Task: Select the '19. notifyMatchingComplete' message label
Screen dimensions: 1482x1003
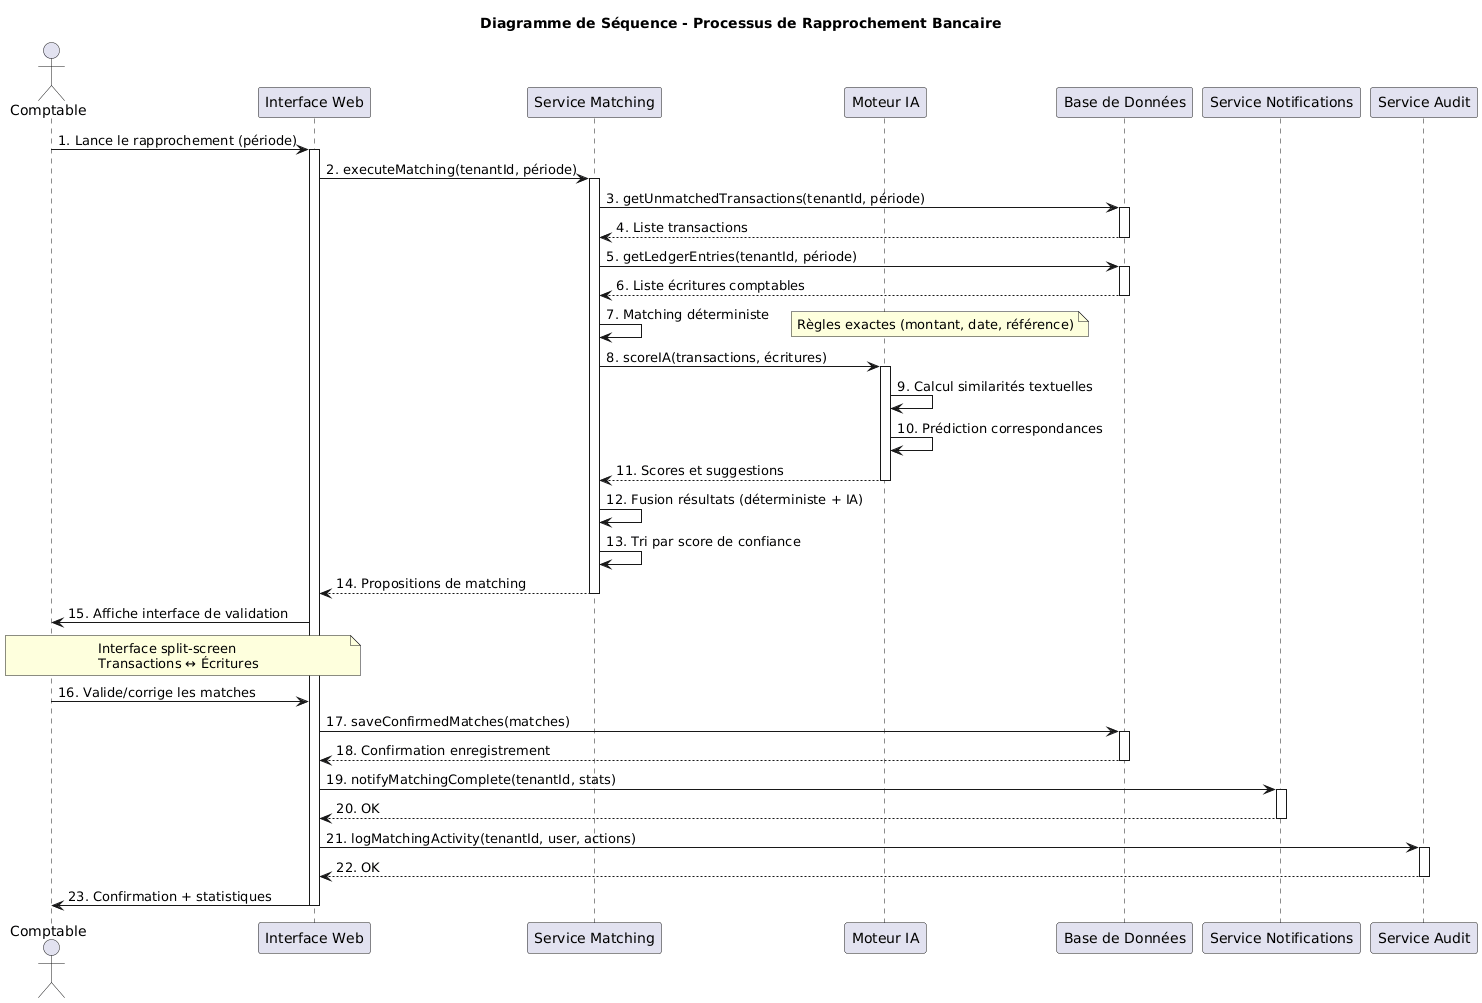Action: pos(470,779)
